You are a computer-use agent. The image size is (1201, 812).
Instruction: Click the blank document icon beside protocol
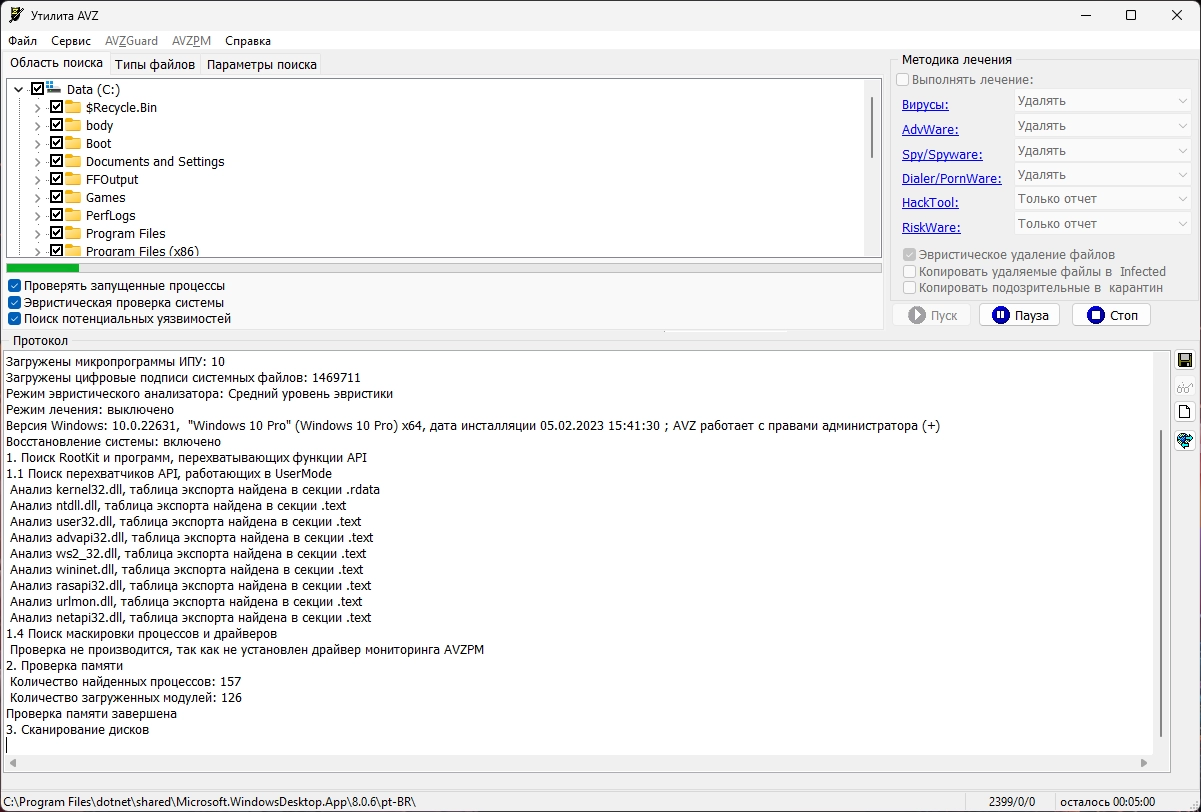click(1185, 413)
